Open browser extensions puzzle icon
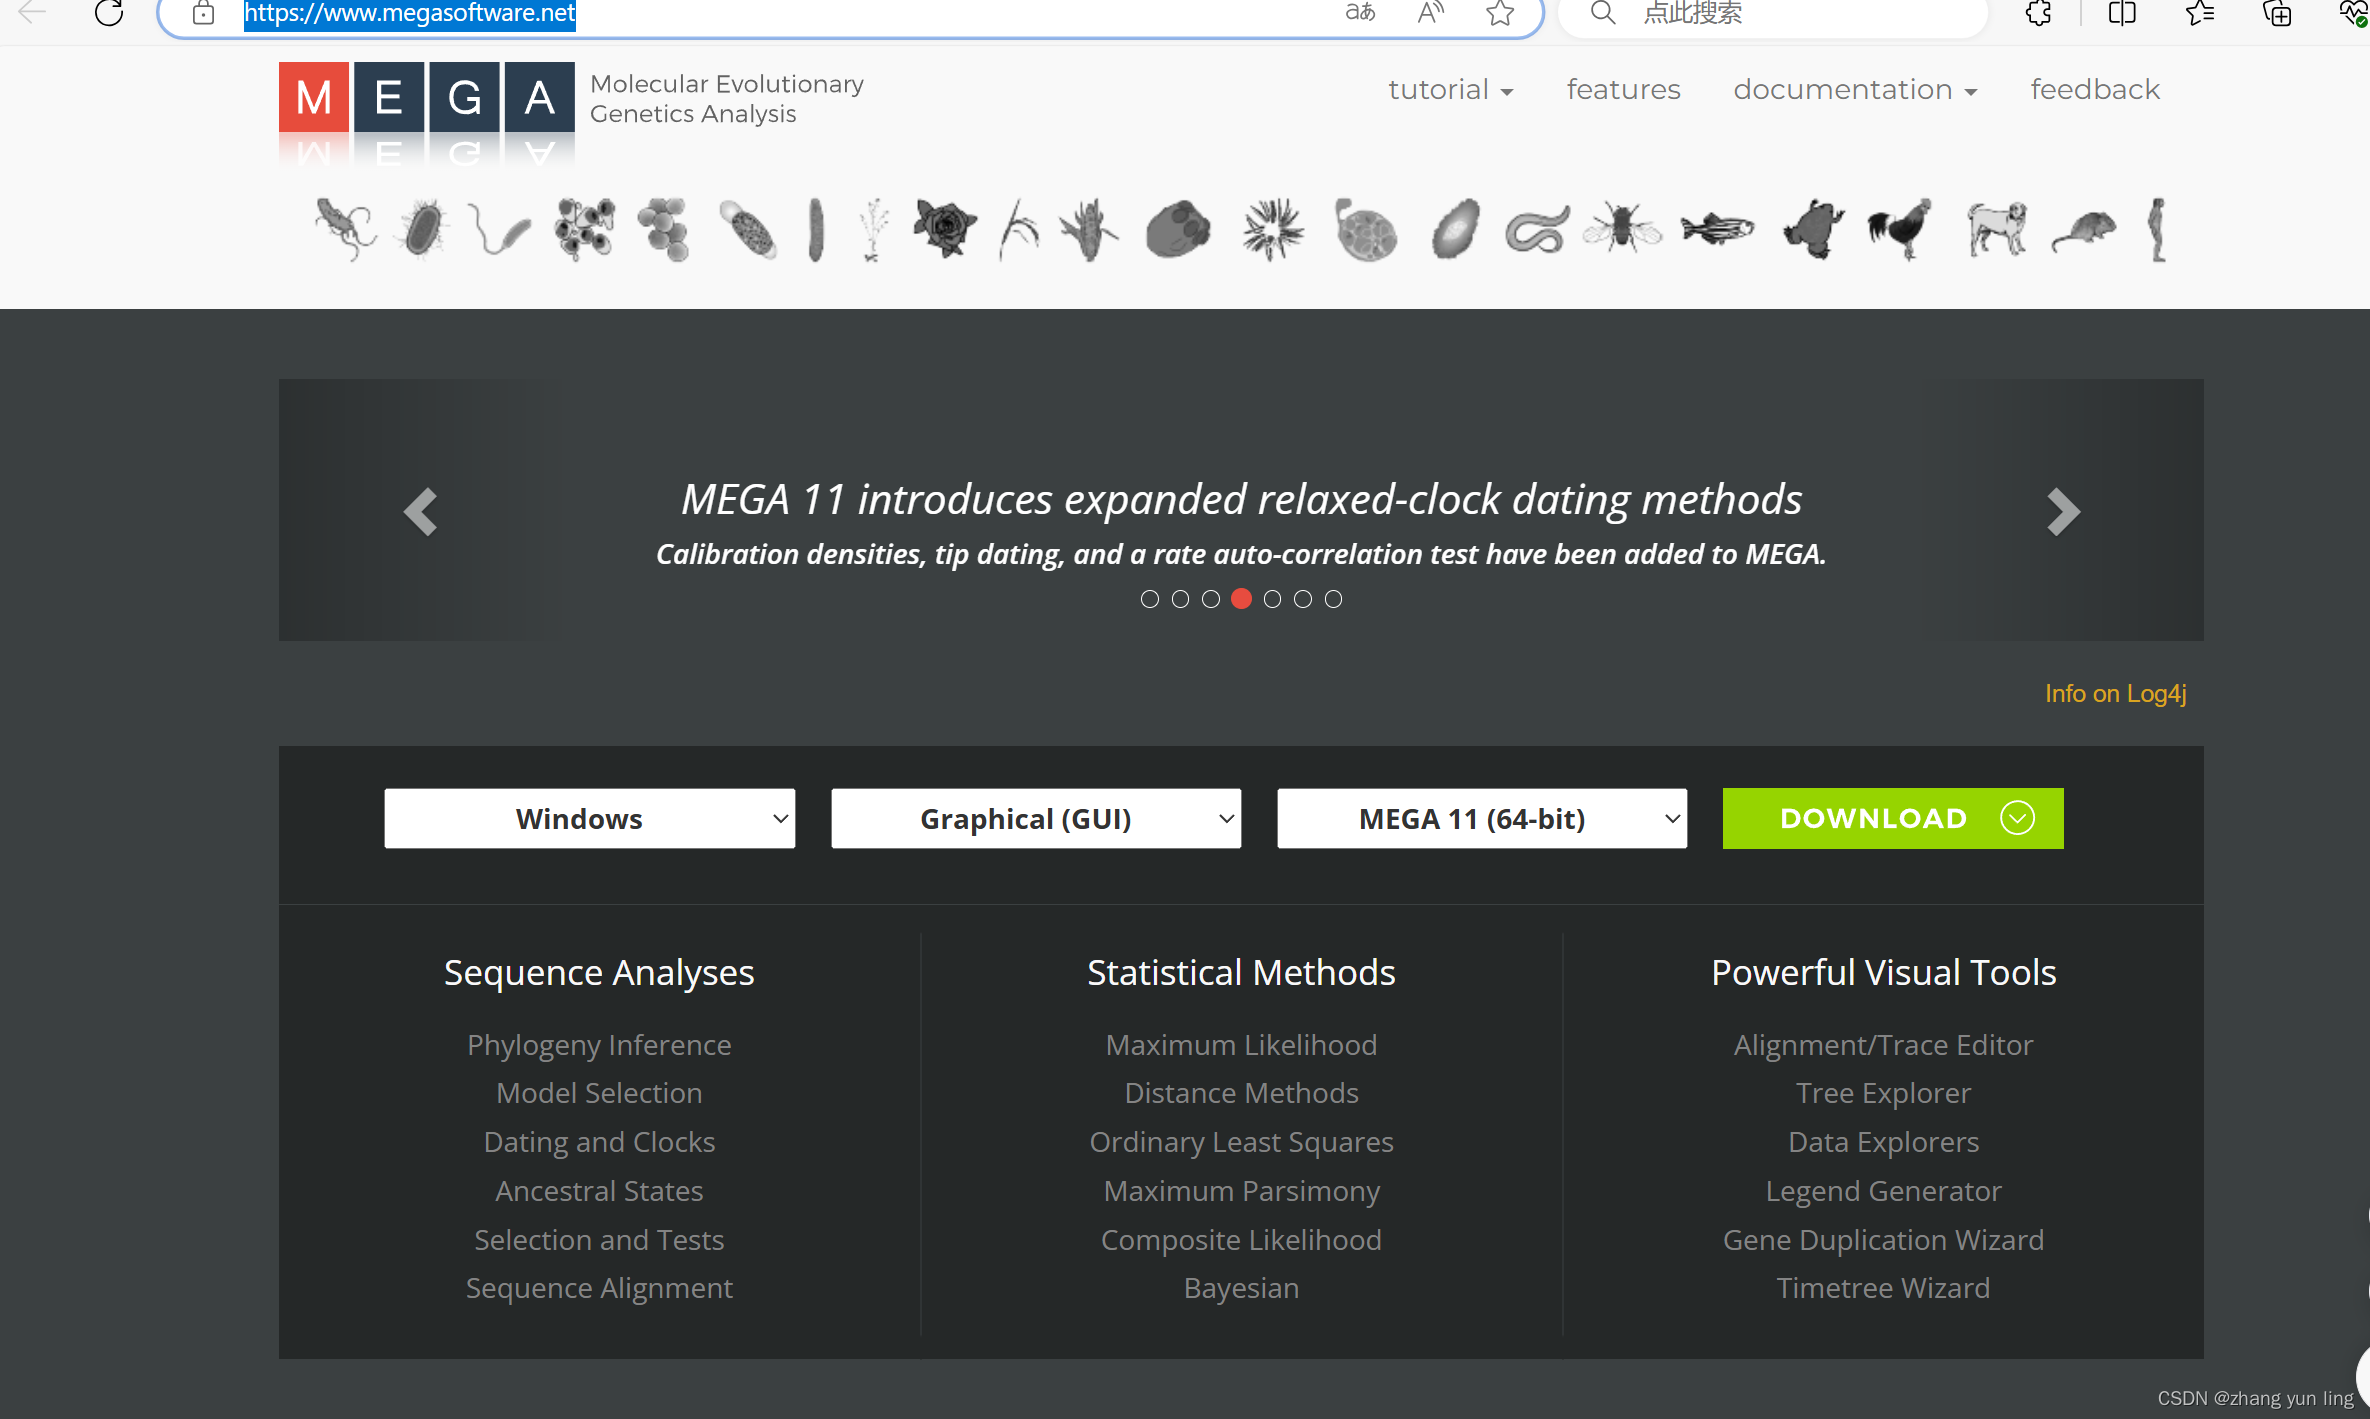 click(2038, 13)
